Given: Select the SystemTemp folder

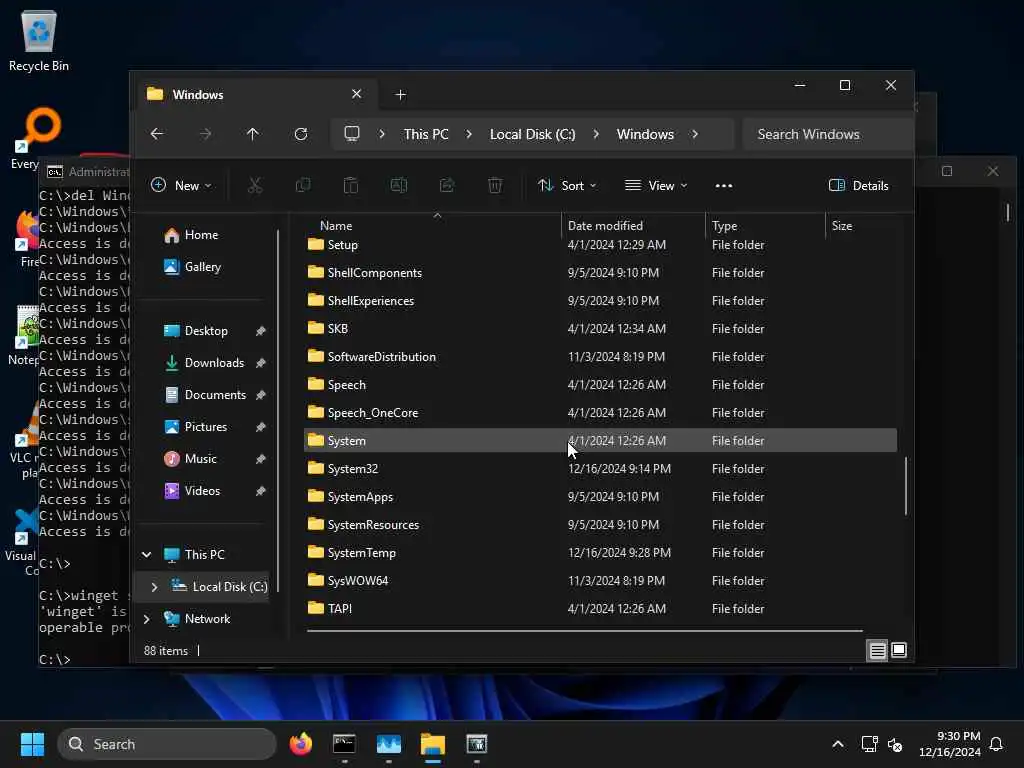Looking at the screenshot, I should 600,552.
